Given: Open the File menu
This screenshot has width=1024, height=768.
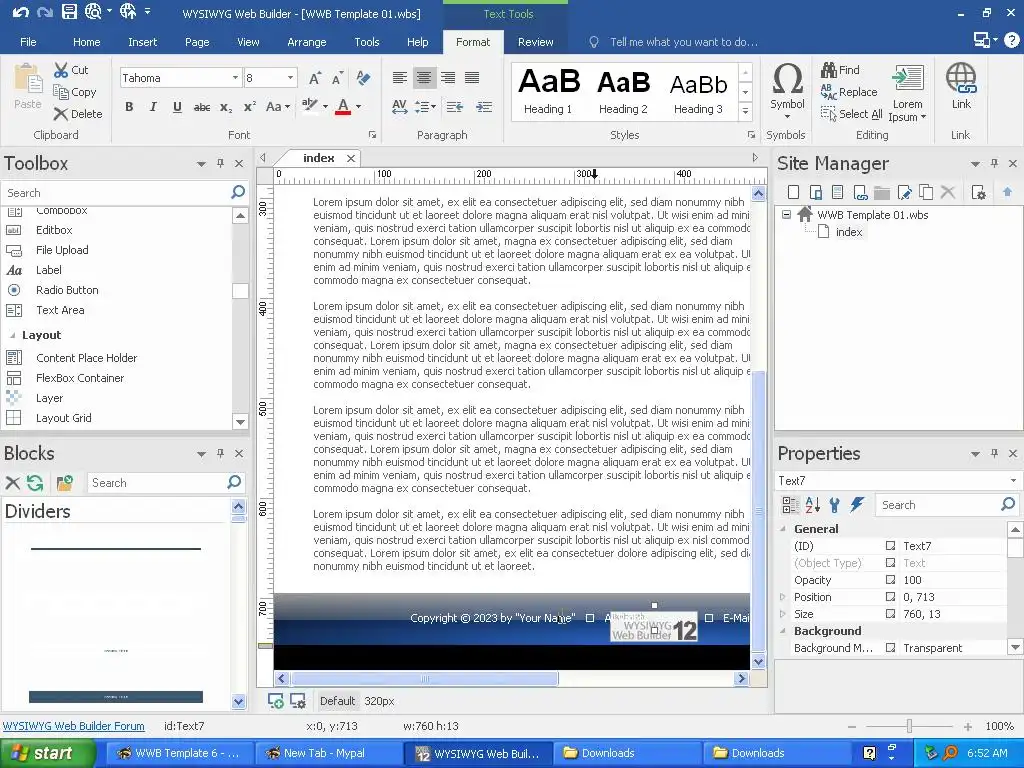Looking at the screenshot, I should tap(28, 42).
